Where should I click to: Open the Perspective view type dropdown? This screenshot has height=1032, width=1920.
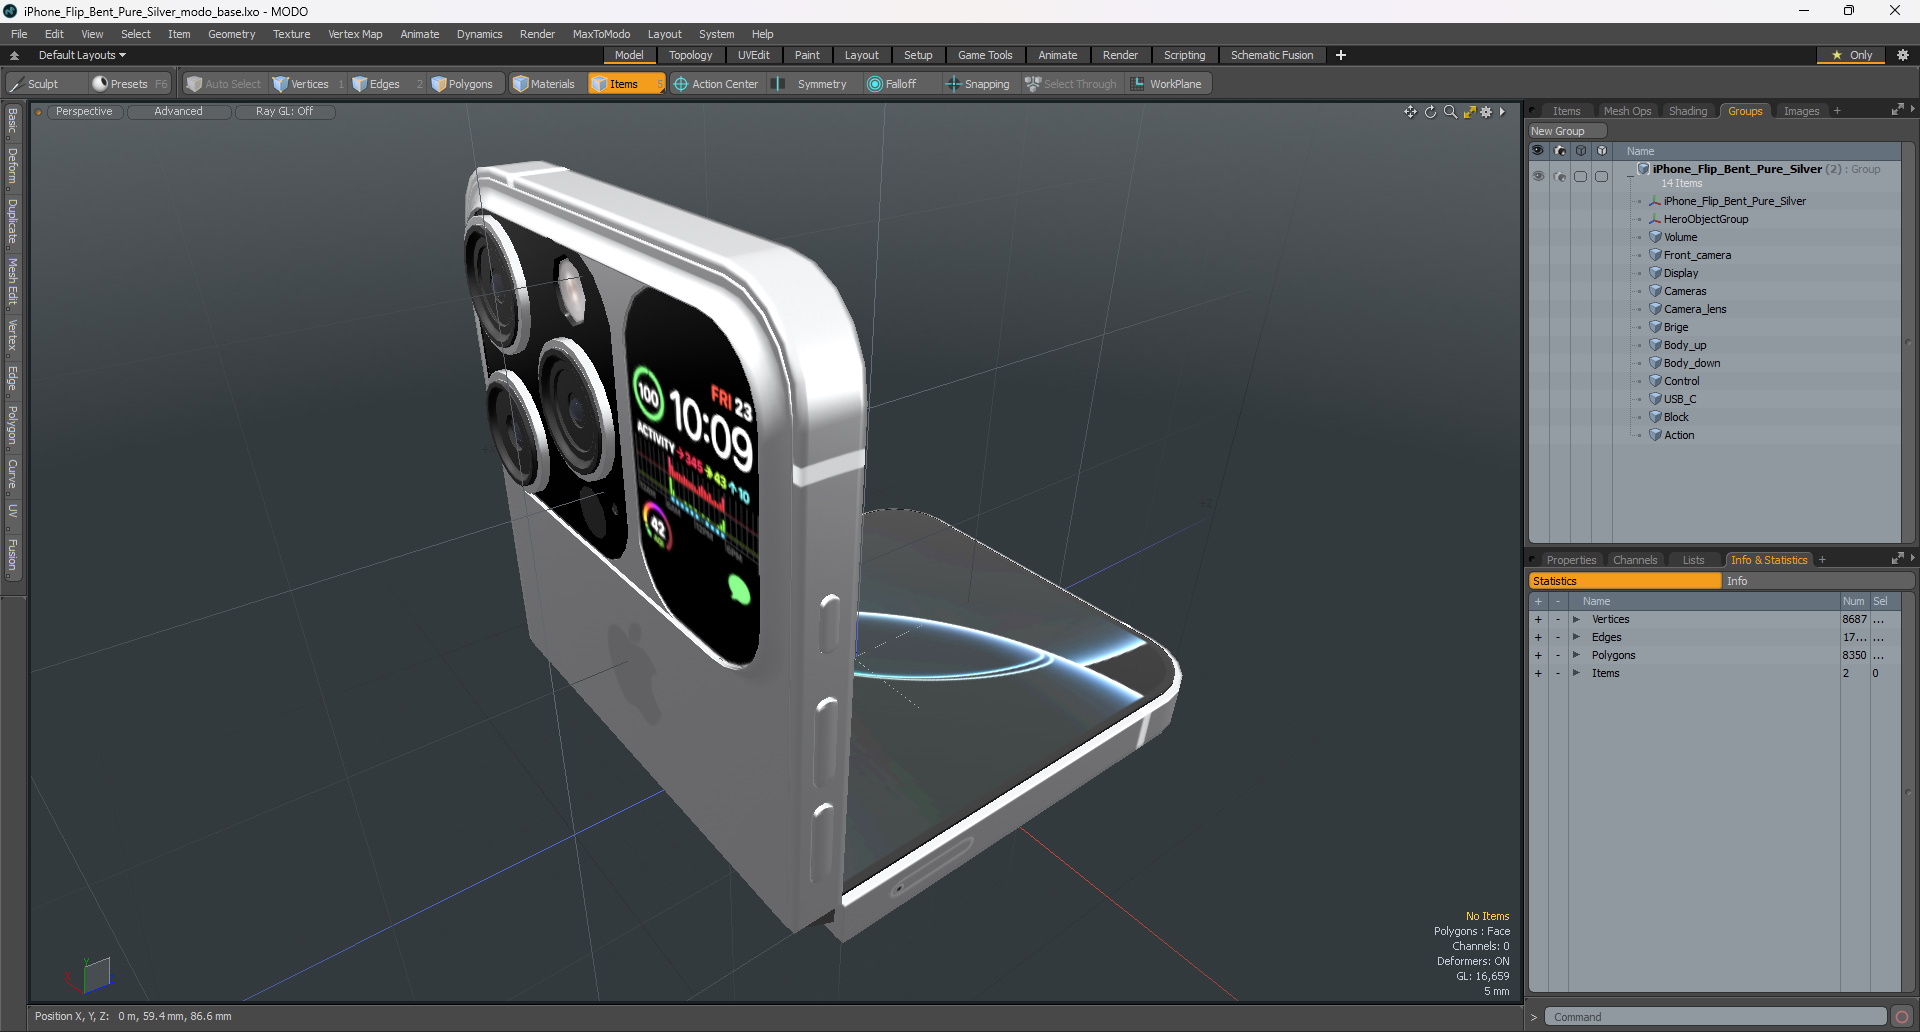pyautogui.click(x=84, y=112)
